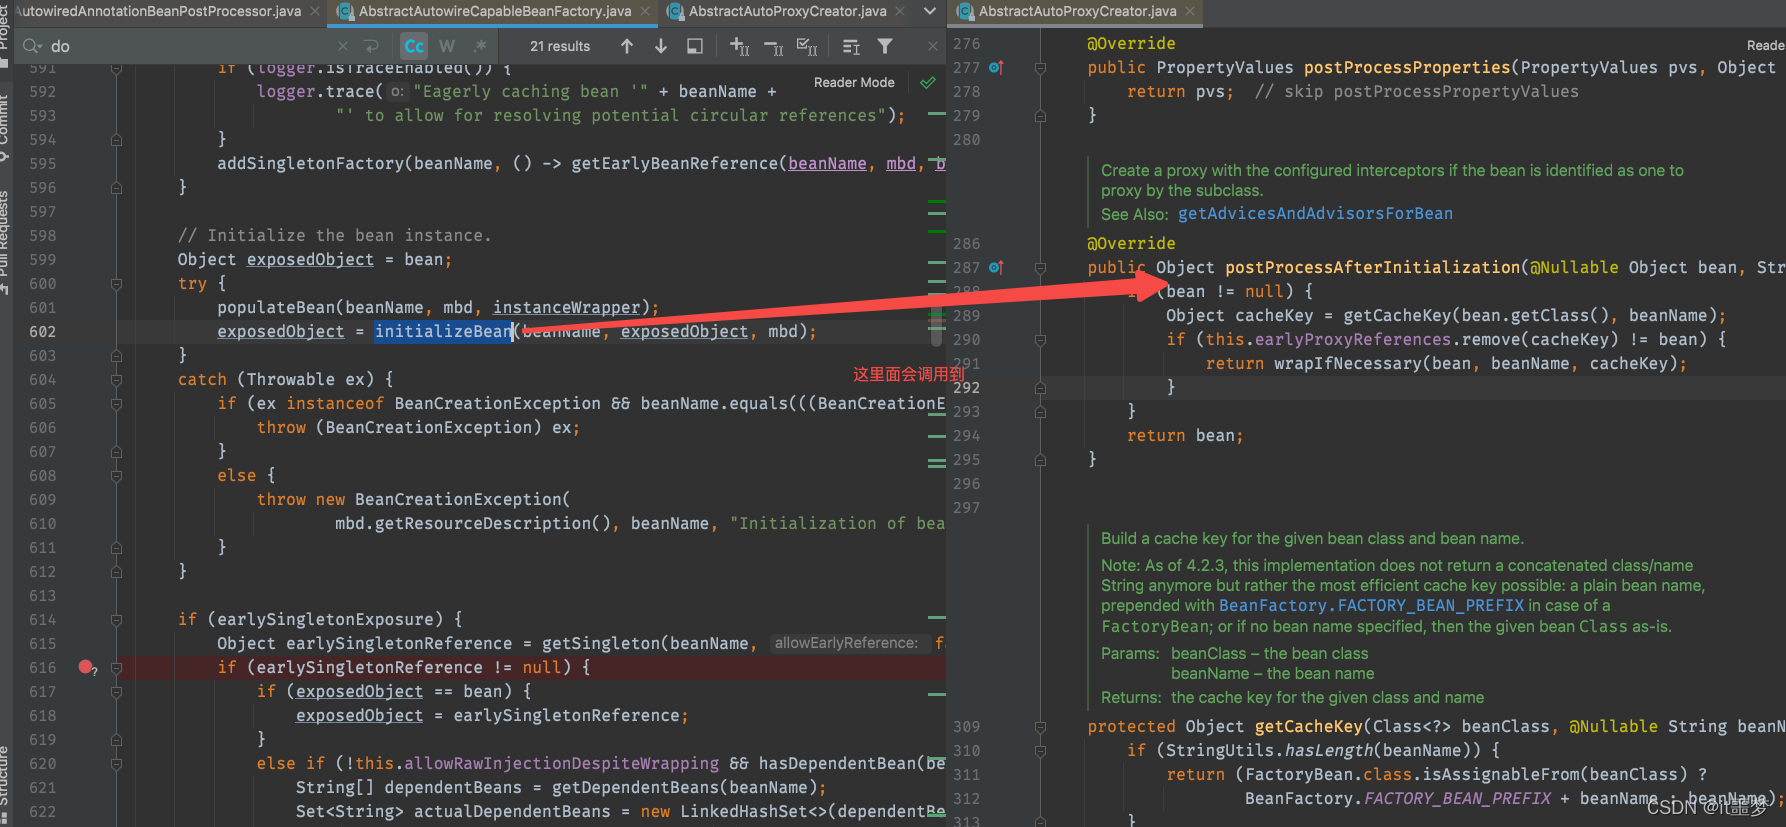Insert new line in search field

372,46
